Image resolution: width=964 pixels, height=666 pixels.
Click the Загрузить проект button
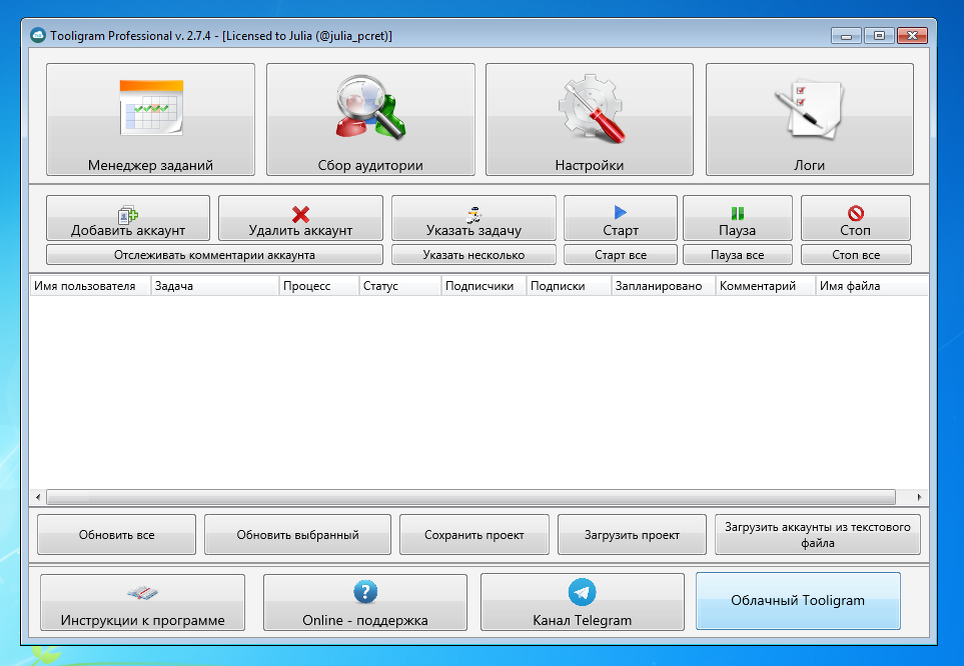[x=632, y=534]
